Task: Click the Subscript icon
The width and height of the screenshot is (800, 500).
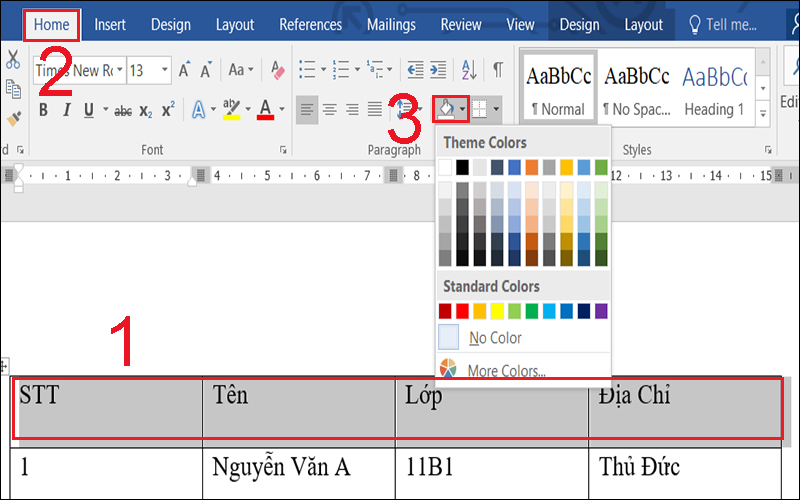Action: pyautogui.click(x=146, y=110)
